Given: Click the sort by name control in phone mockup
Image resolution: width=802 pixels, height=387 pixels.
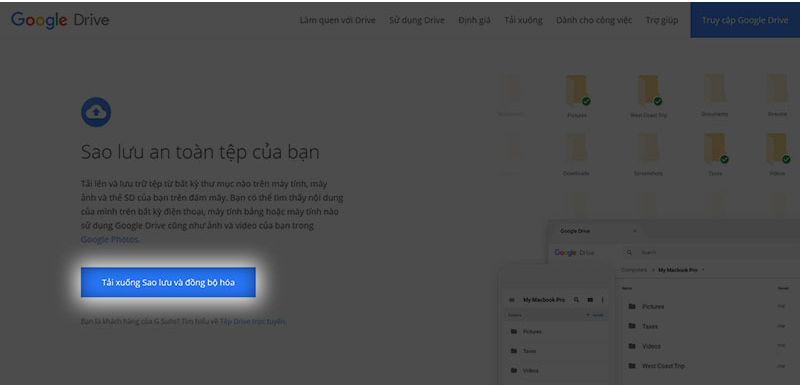Looking at the screenshot, I should pos(595,315).
